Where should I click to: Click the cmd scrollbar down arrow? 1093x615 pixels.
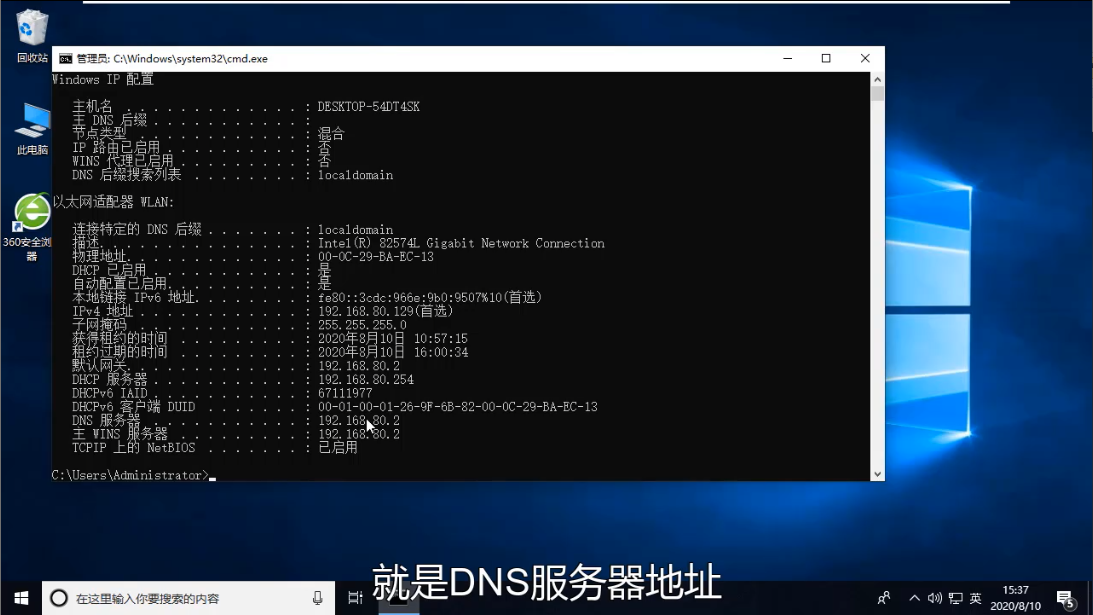tap(878, 474)
